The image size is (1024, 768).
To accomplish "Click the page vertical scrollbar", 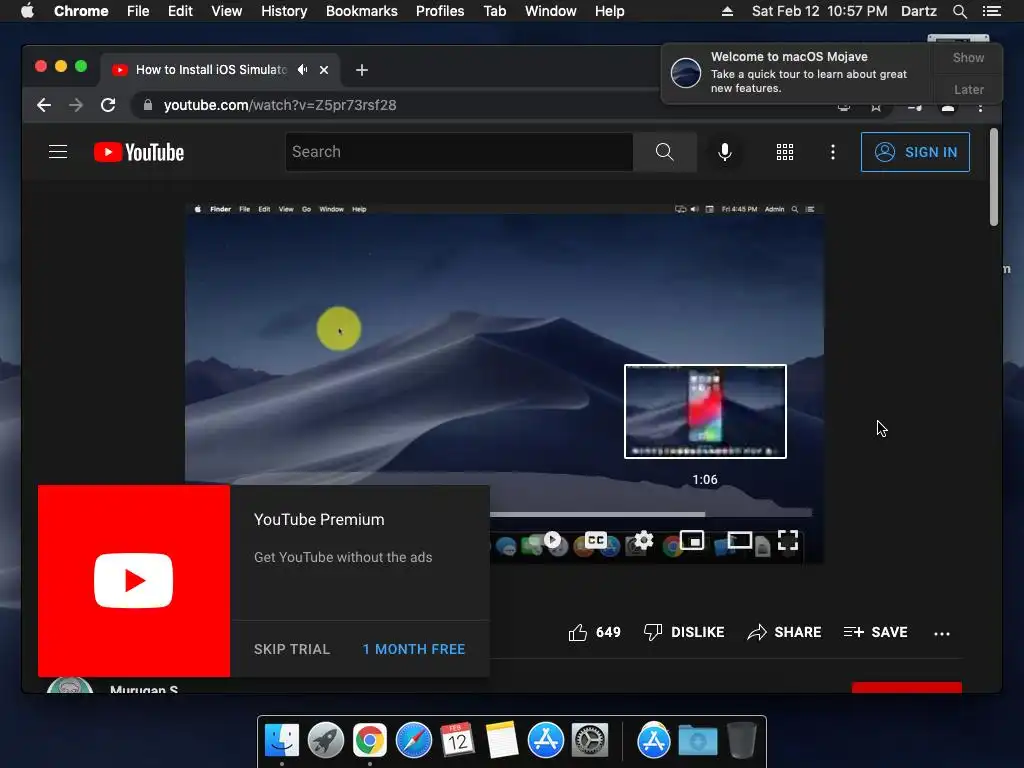I will pyautogui.click(x=993, y=177).
